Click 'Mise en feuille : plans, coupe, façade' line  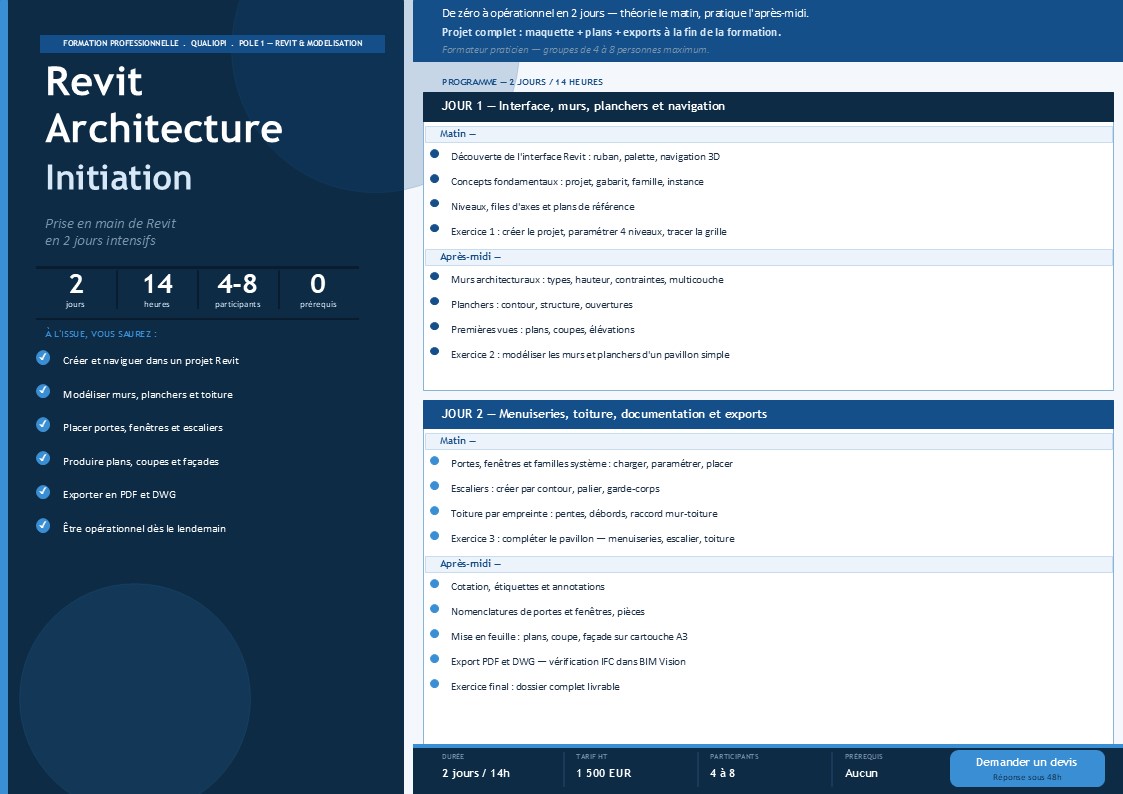pyautogui.click(x=569, y=637)
